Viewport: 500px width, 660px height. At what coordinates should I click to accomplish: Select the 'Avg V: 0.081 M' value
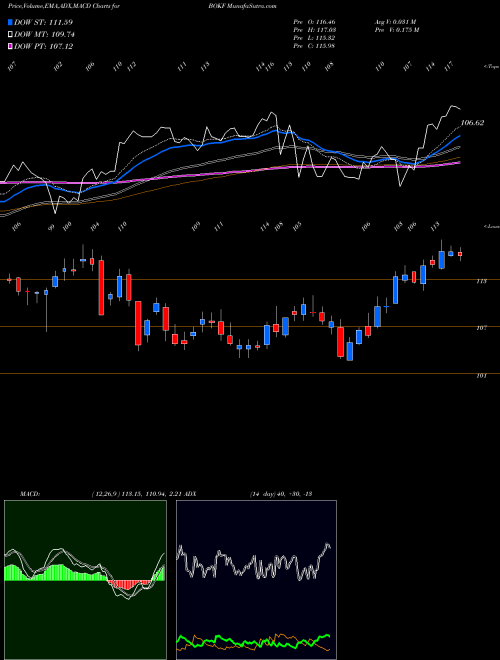click(395, 22)
